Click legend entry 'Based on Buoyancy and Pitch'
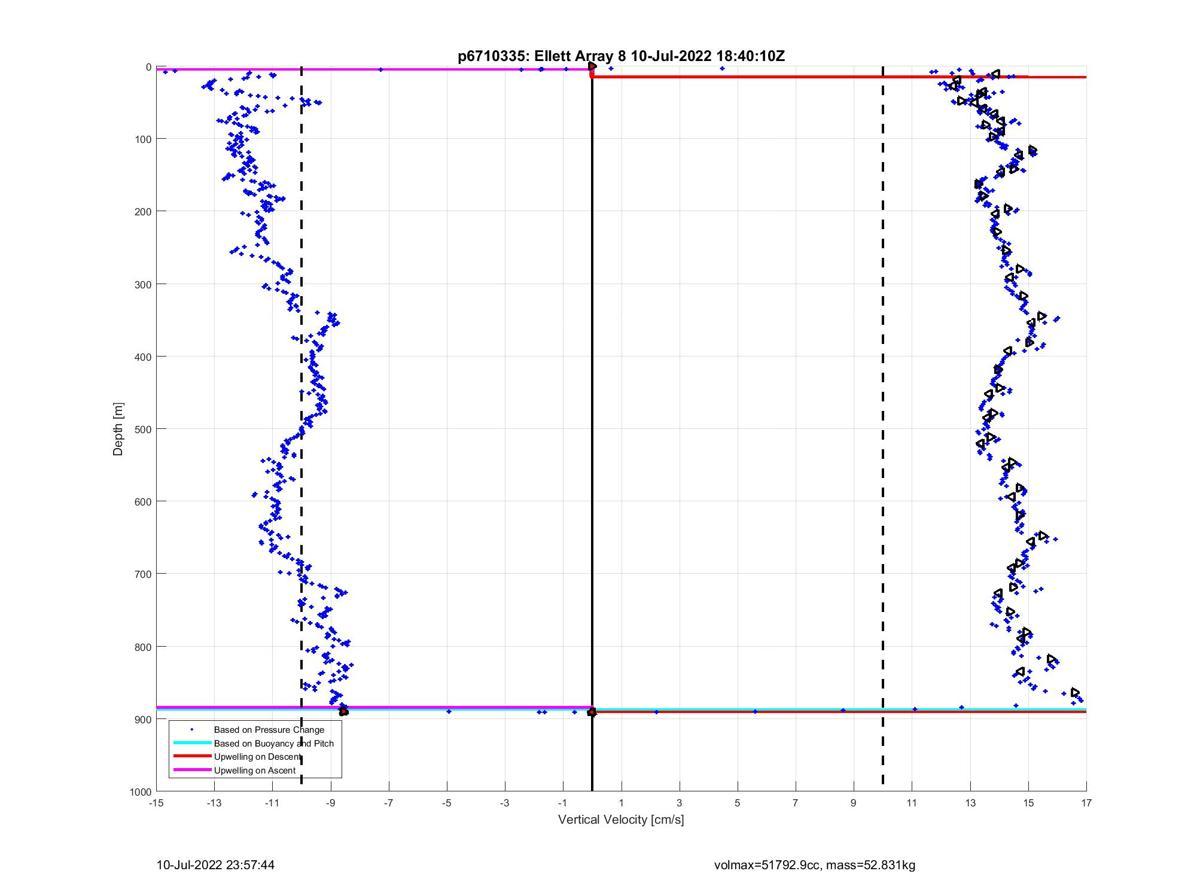Screen dimensions: 1200x889 [x=274, y=743]
